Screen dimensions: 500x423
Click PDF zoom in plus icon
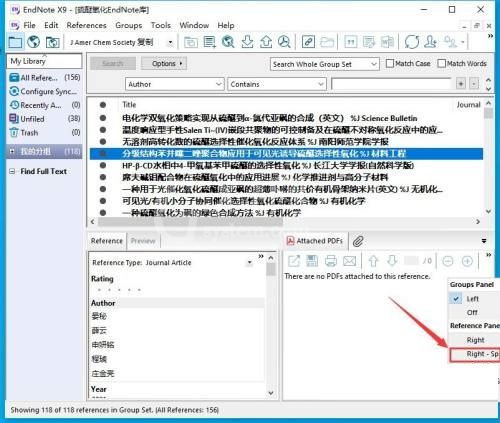click(x=467, y=261)
